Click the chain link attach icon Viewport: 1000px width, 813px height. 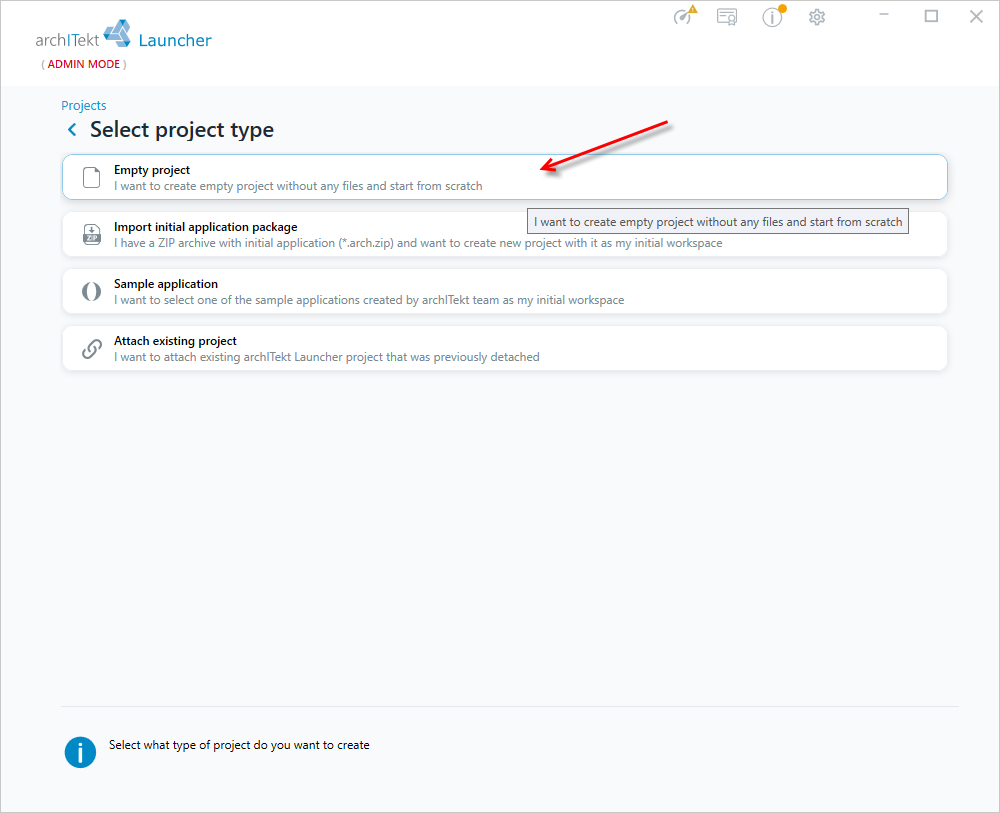(x=92, y=348)
